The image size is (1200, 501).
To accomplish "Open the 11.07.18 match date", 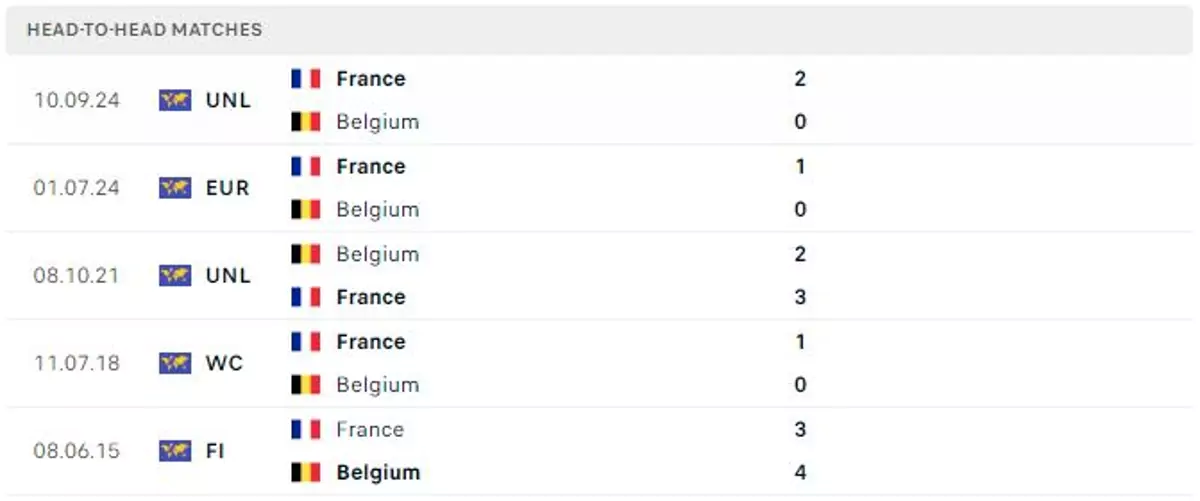I will [x=76, y=363].
